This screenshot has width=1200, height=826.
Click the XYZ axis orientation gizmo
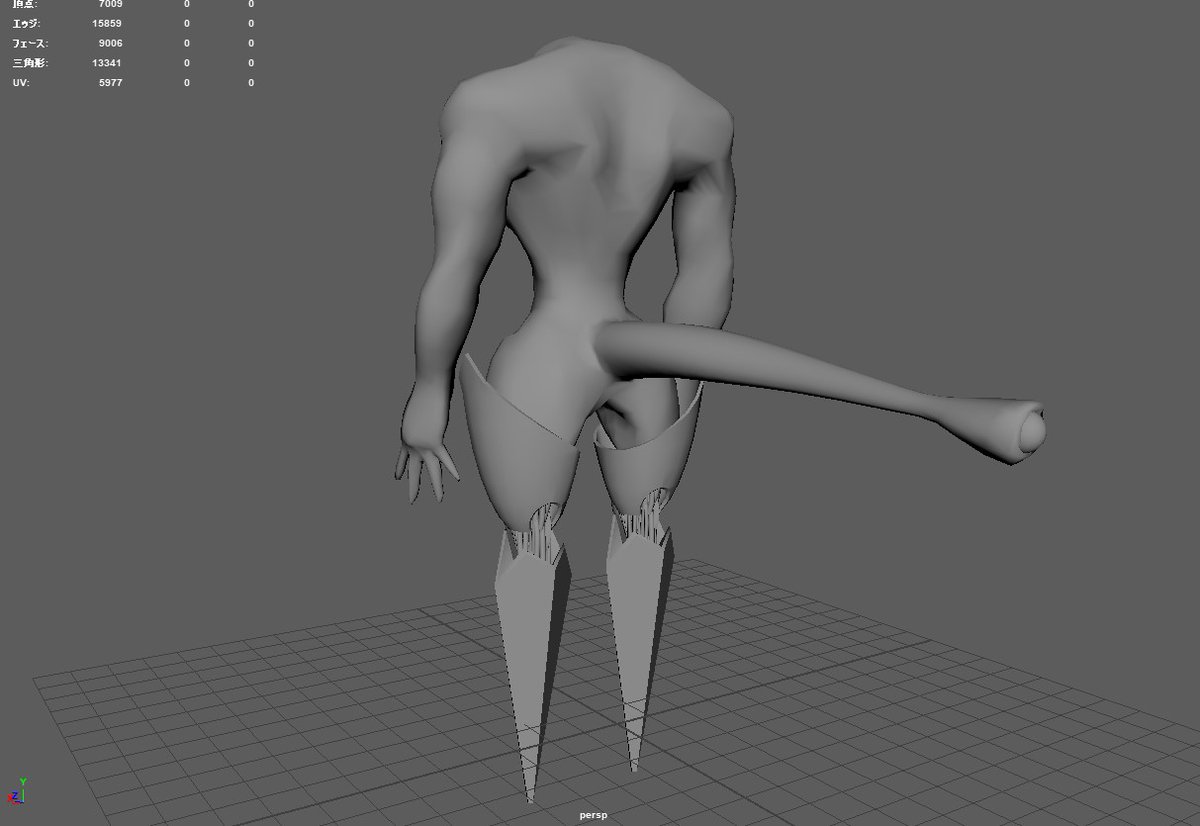point(17,792)
